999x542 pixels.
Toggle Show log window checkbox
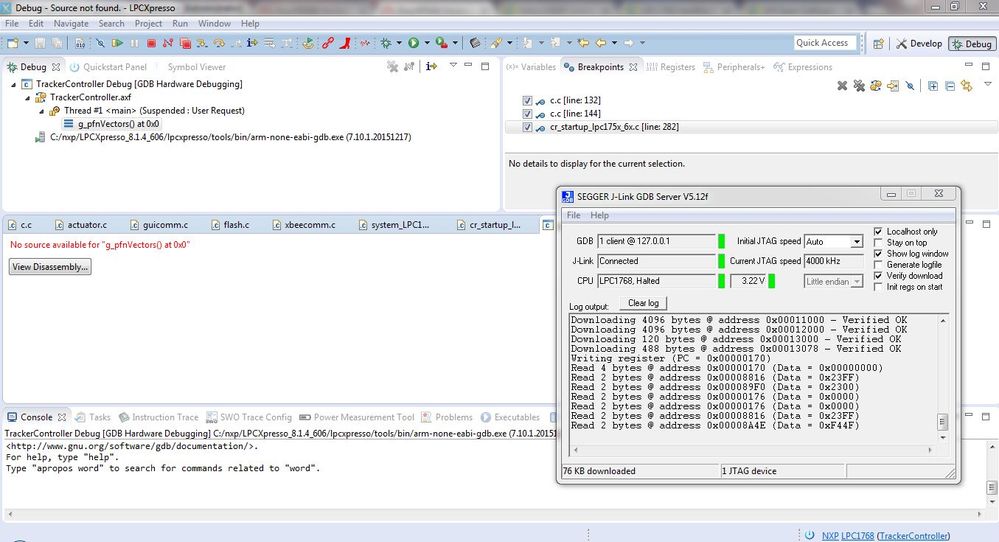coord(878,253)
